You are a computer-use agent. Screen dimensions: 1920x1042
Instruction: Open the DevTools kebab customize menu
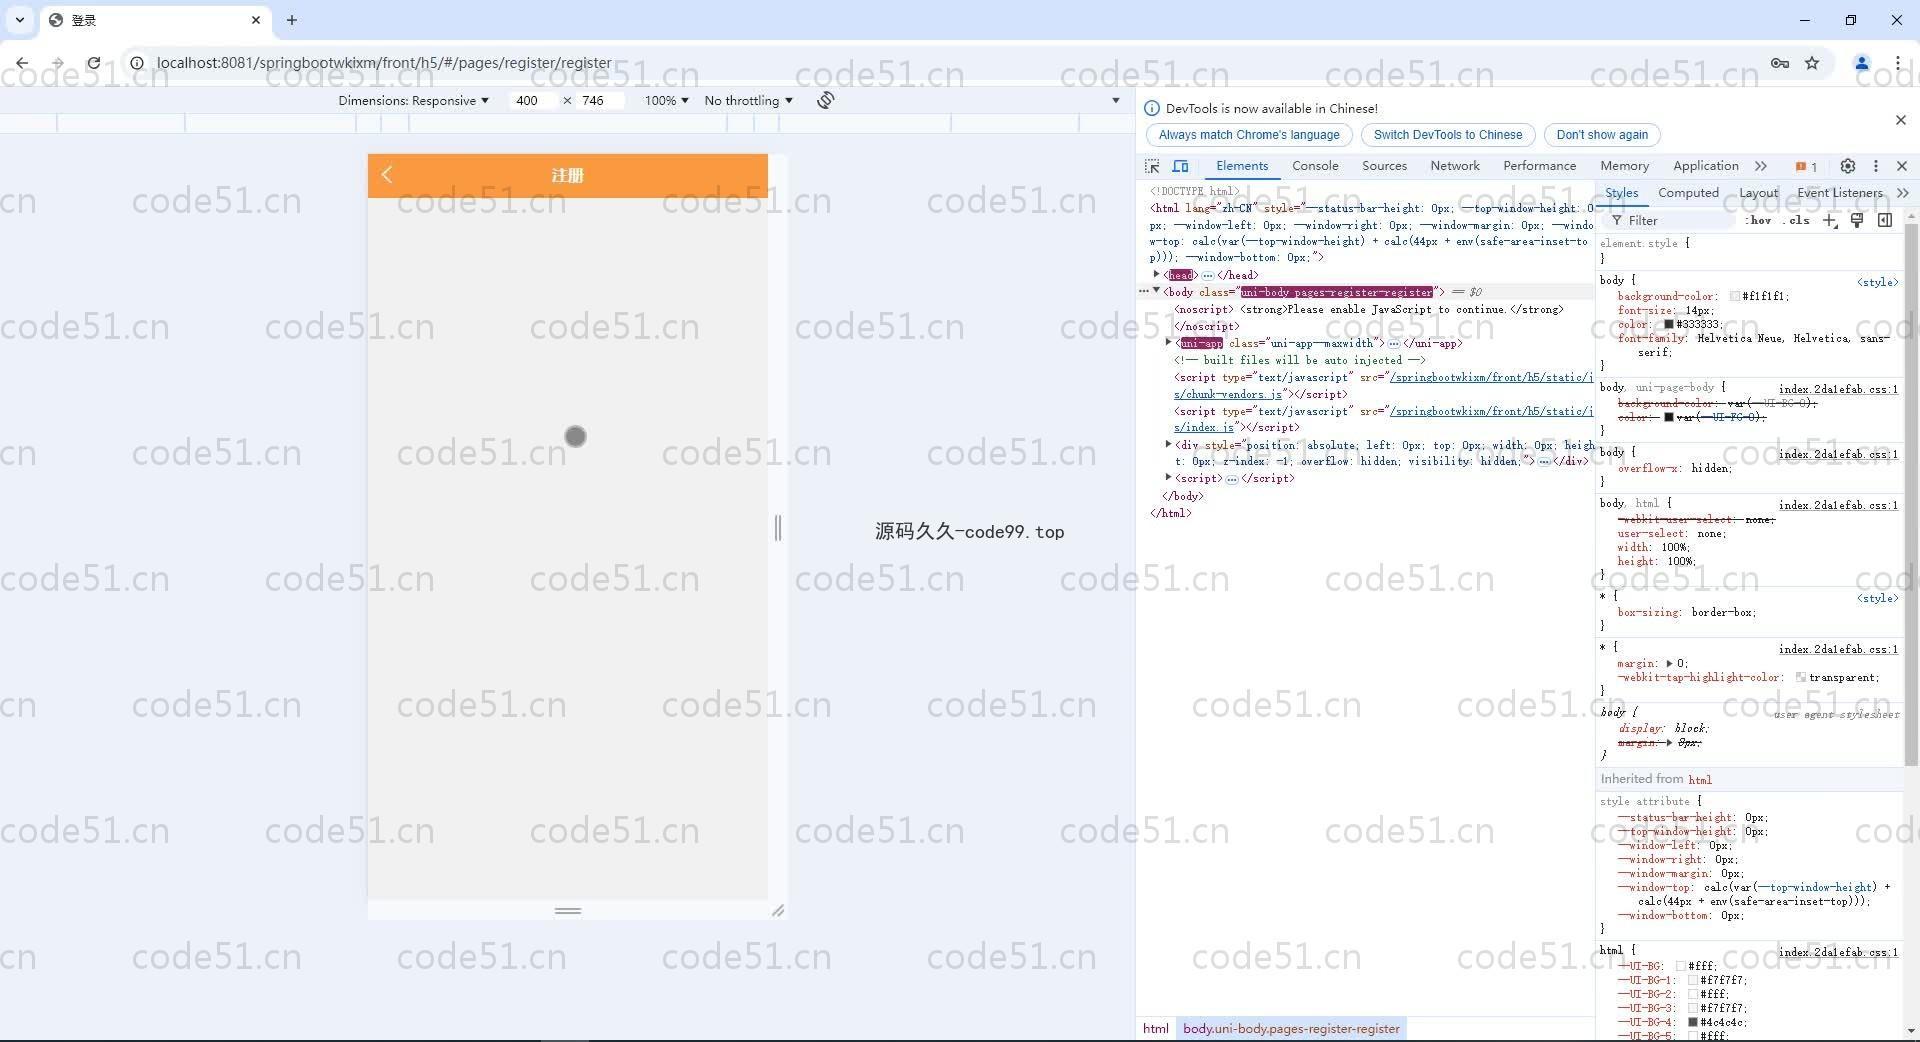[1876, 166]
